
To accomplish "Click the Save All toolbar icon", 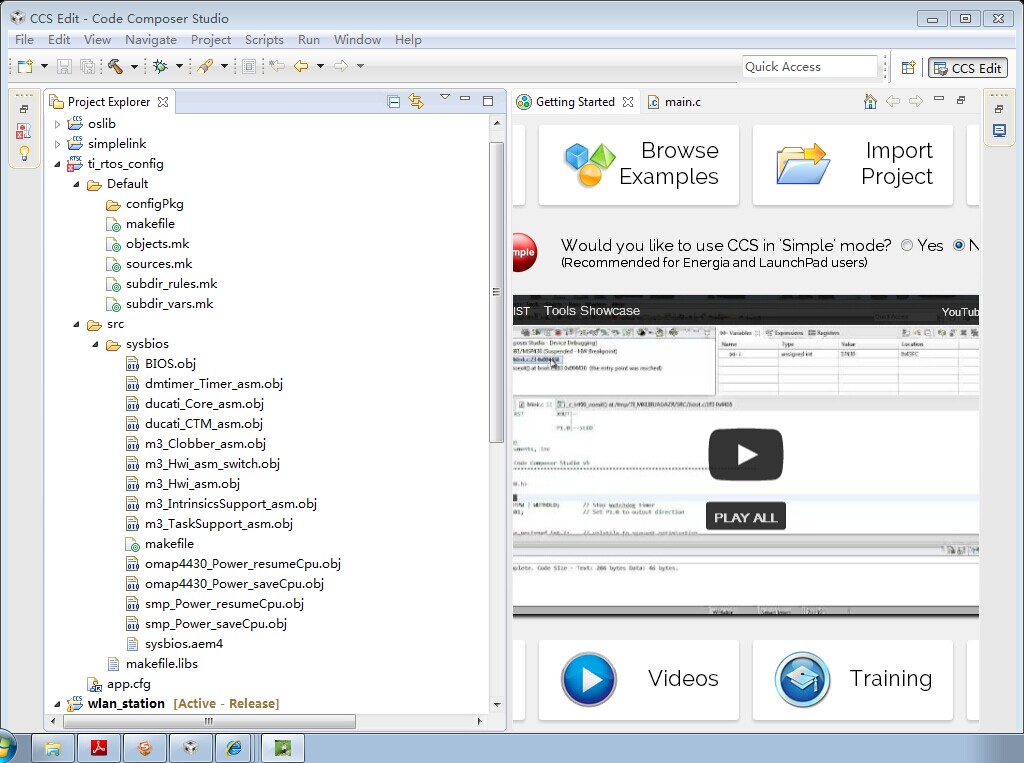I will tap(87, 66).
